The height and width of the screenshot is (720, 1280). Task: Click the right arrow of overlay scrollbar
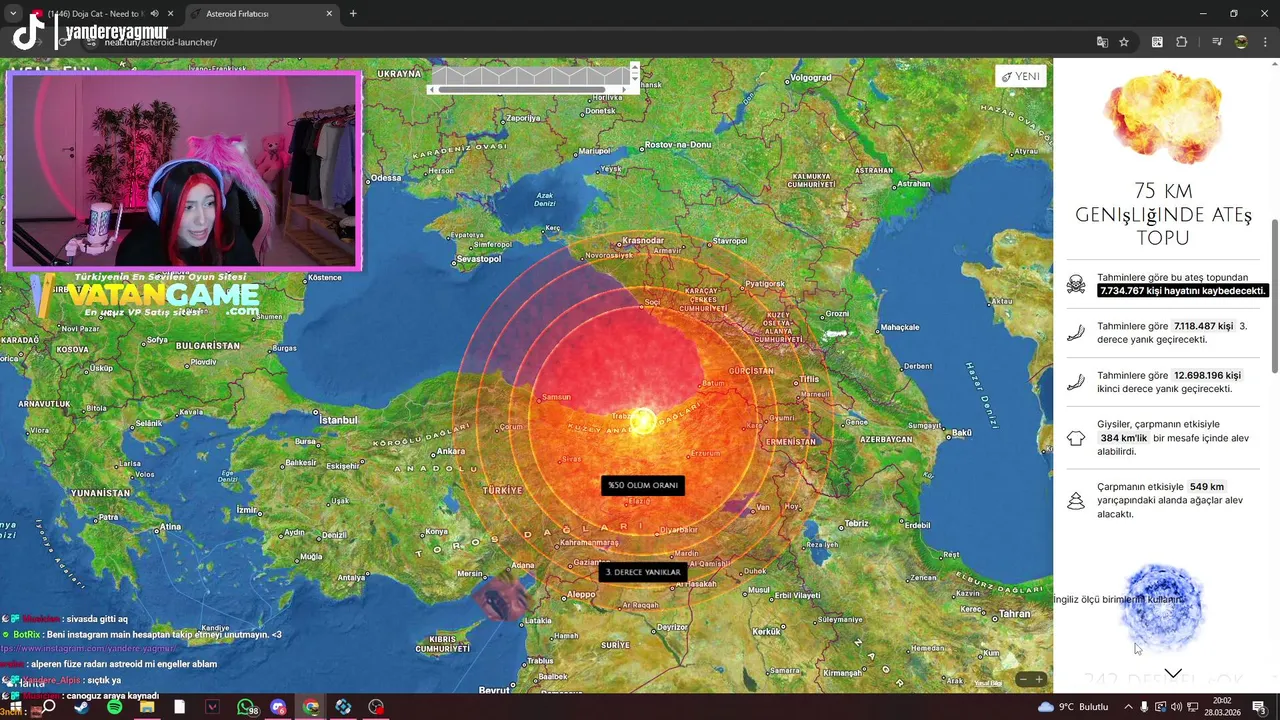coord(625,90)
